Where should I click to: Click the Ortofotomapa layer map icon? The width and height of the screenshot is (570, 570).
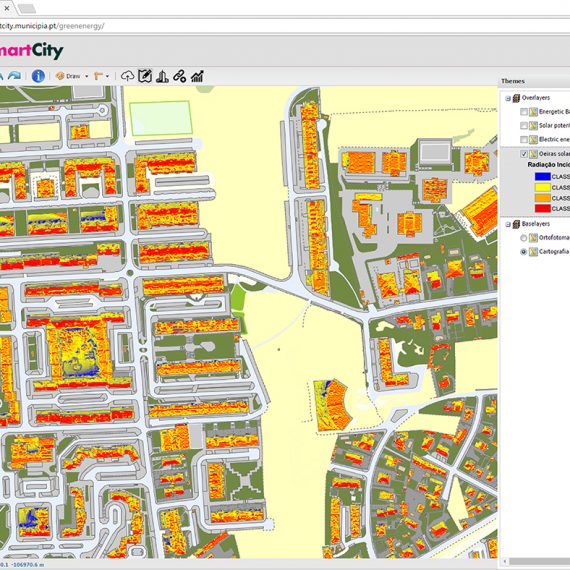pyautogui.click(x=533, y=238)
